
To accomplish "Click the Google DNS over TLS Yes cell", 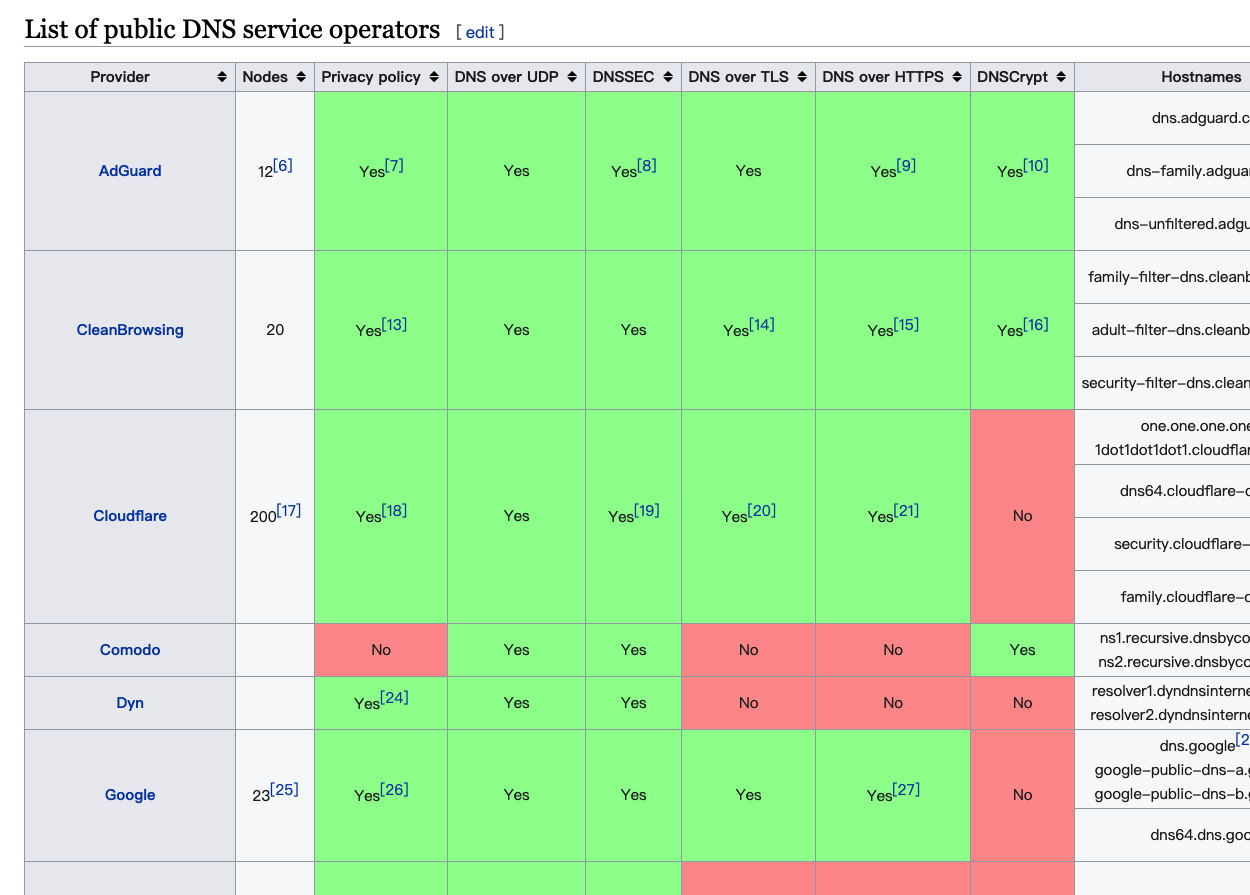I will pyautogui.click(x=748, y=795).
